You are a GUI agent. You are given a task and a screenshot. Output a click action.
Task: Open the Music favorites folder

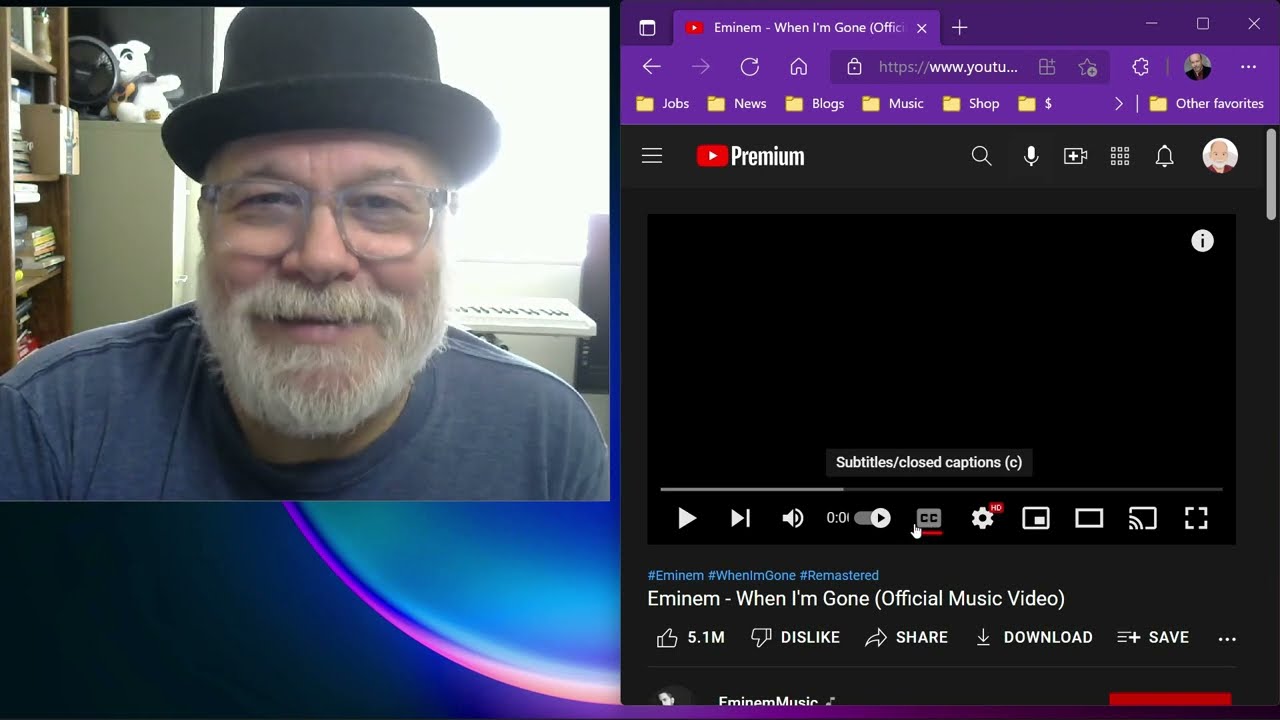892,103
